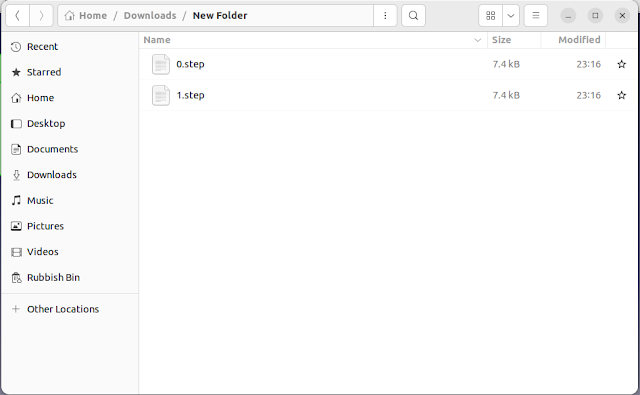Minimize the Files window
The height and width of the screenshot is (395, 640).
(568, 16)
